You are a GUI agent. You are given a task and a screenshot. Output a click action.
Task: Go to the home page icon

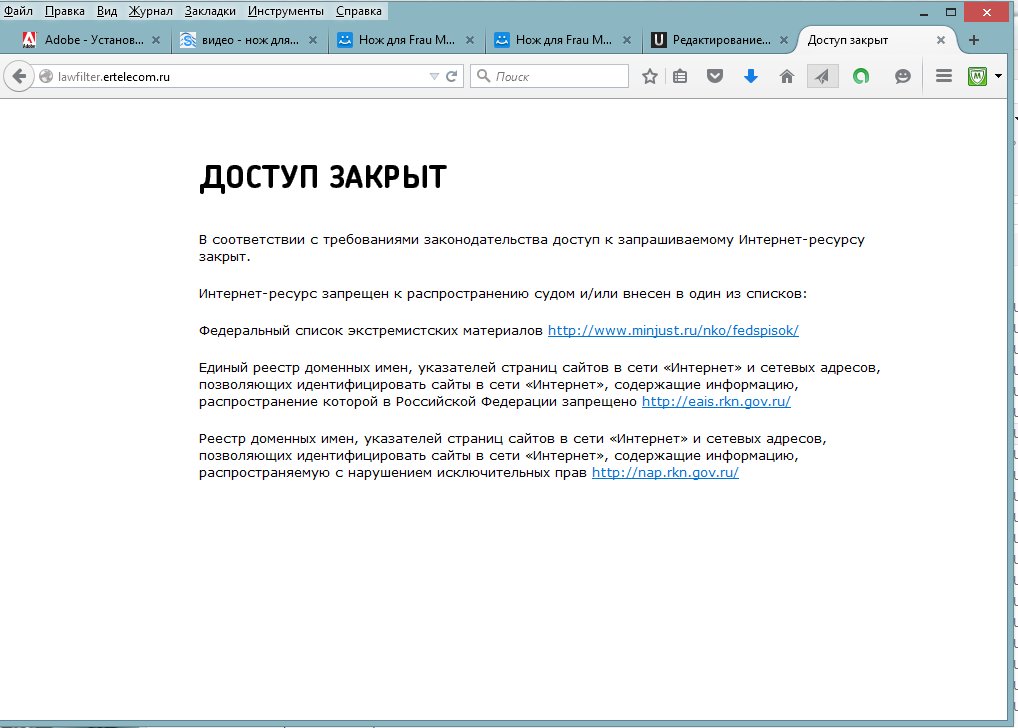tap(787, 77)
